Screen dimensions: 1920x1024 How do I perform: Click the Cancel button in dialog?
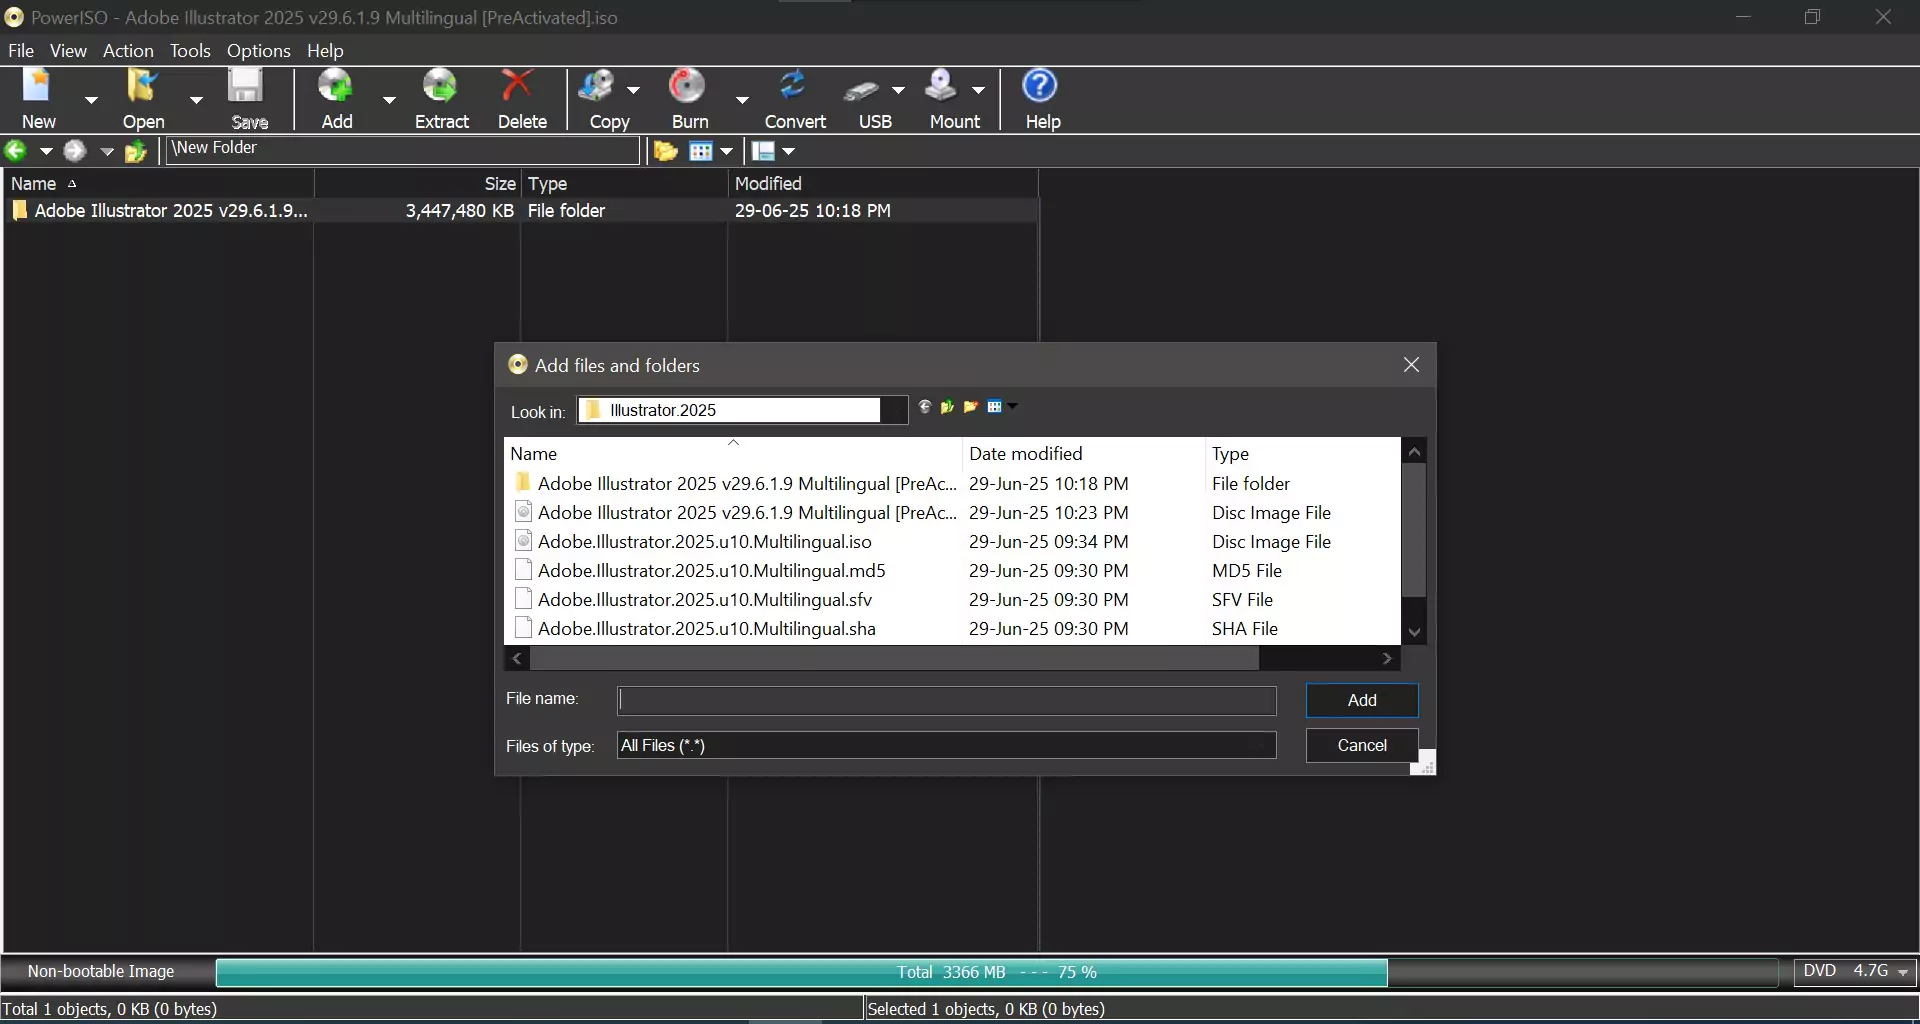pyautogui.click(x=1362, y=745)
